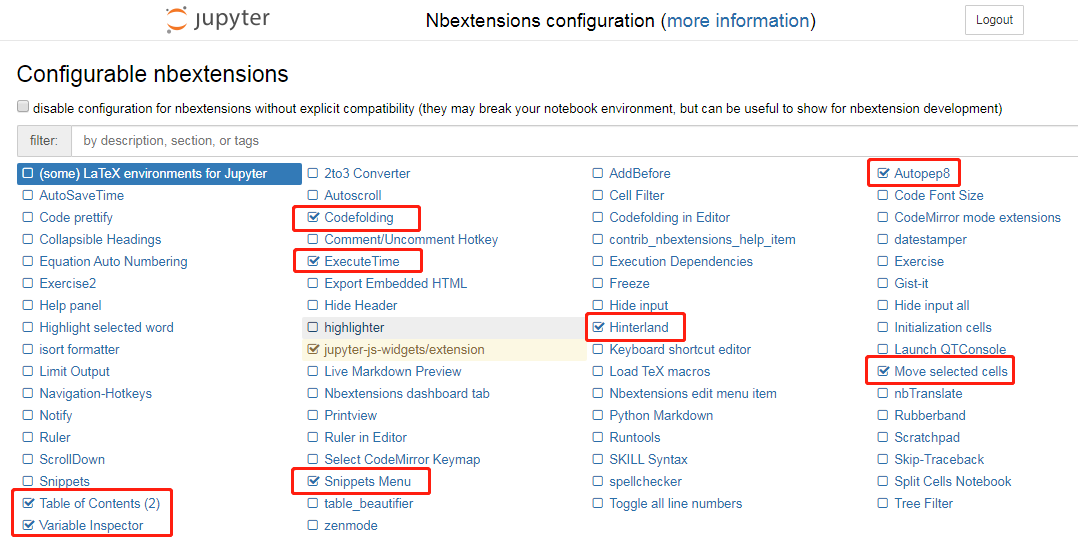Uncheck the Codefolding extension

point(314,217)
